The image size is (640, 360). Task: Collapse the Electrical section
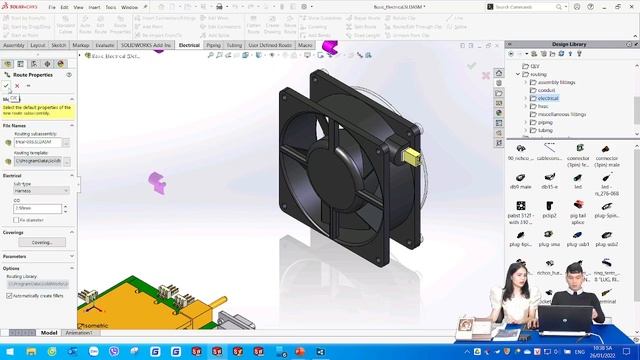pos(72,176)
